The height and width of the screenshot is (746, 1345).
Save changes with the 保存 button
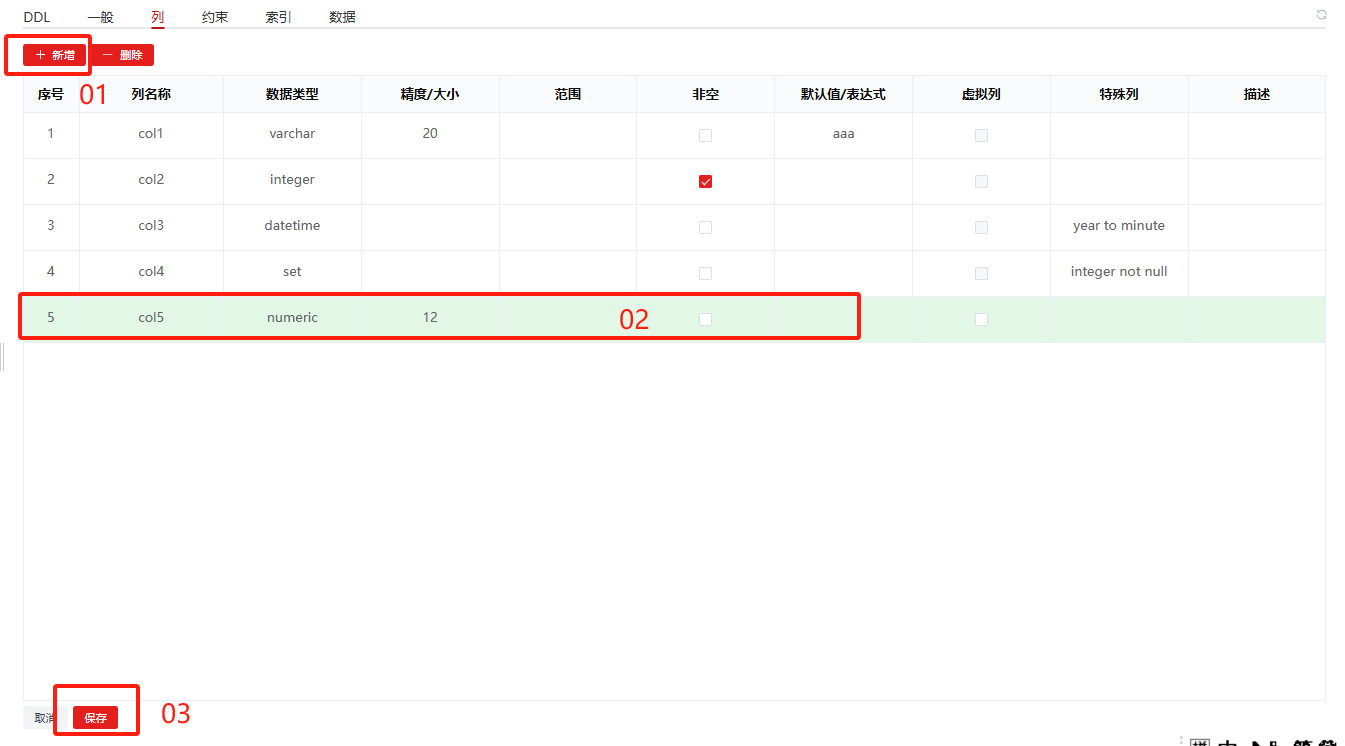[95, 717]
